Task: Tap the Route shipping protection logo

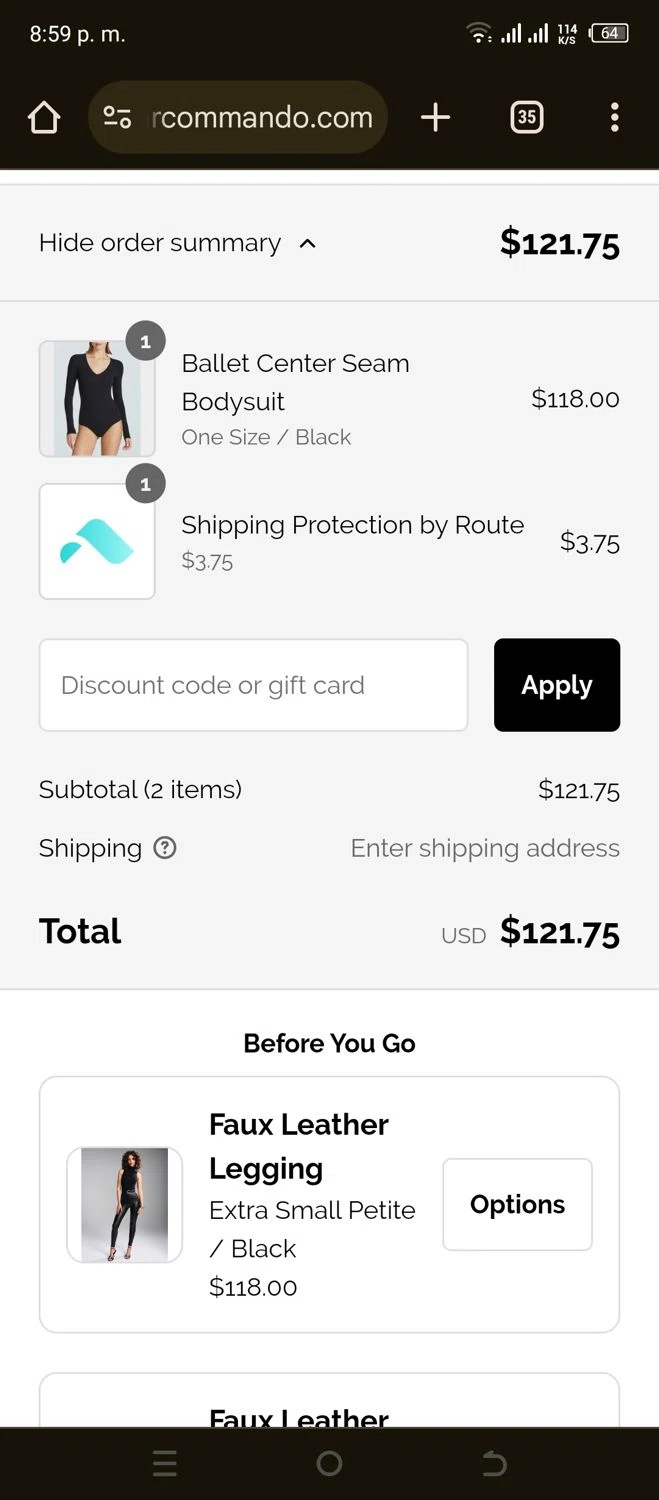Action: click(x=97, y=541)
